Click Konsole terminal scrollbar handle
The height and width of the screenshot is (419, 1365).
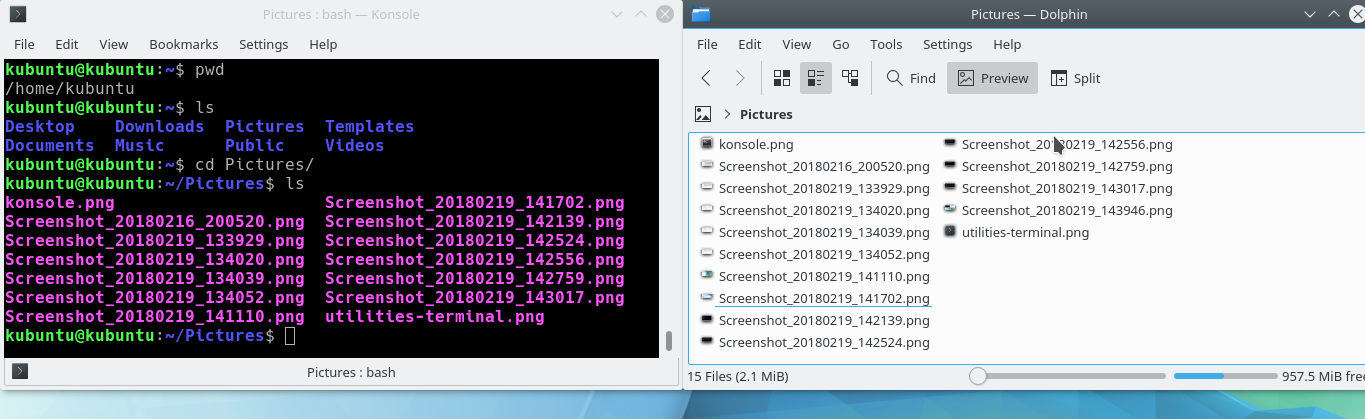(x=669, y=340)
